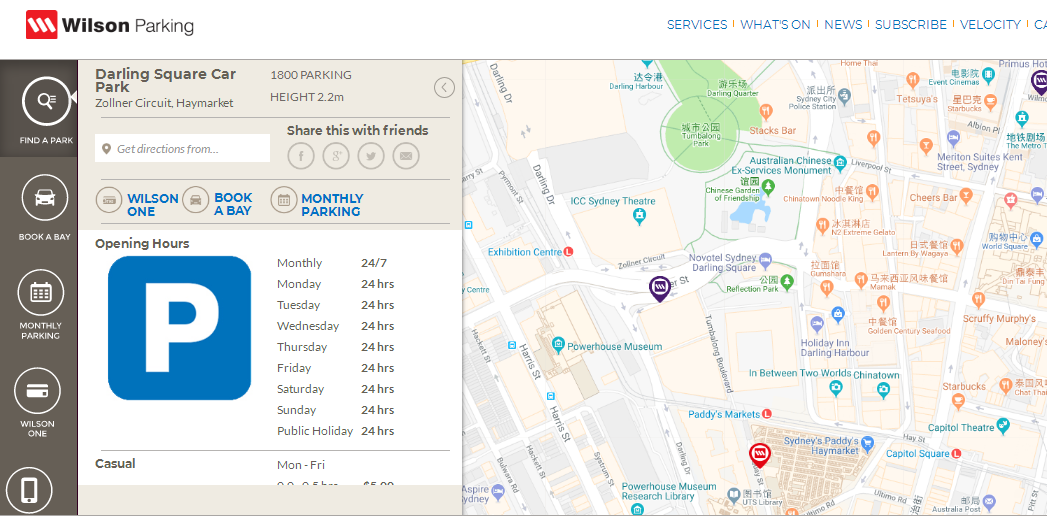The width and height of the screenshot is (1047, 517).
Task: Click Australian Chinese Ex-Services Monument pin
Action: [x=841, y=161]
